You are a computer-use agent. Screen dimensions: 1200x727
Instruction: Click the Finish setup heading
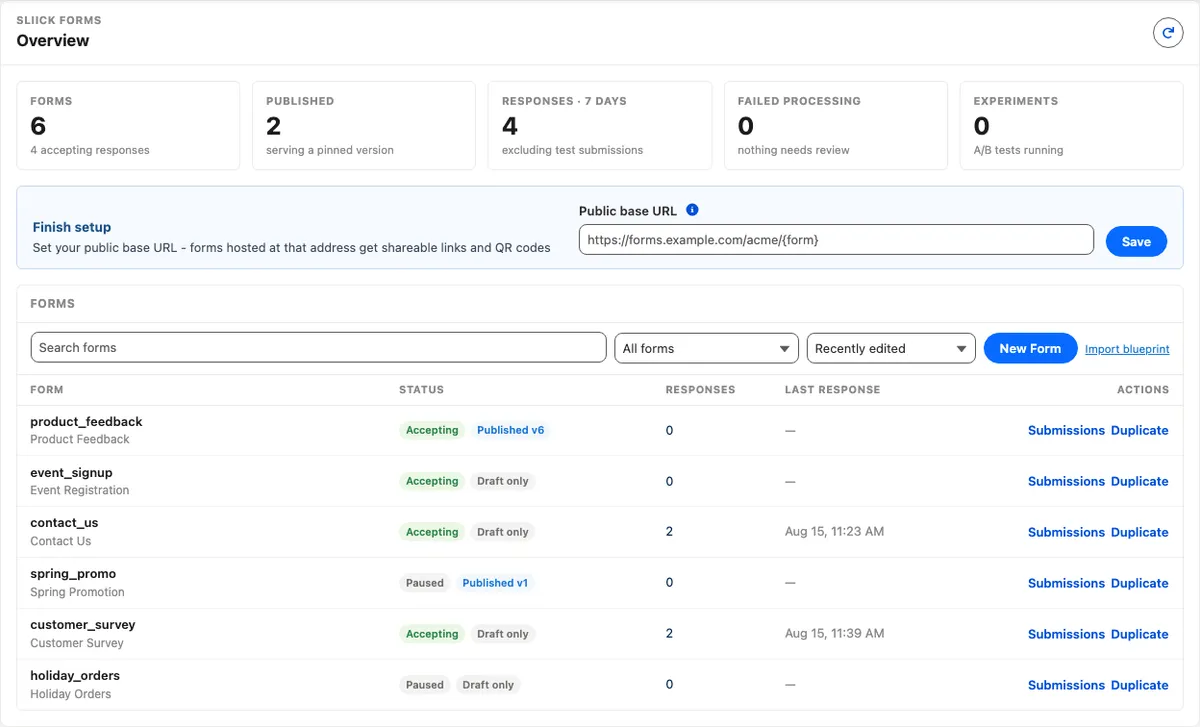coord(72,227)
